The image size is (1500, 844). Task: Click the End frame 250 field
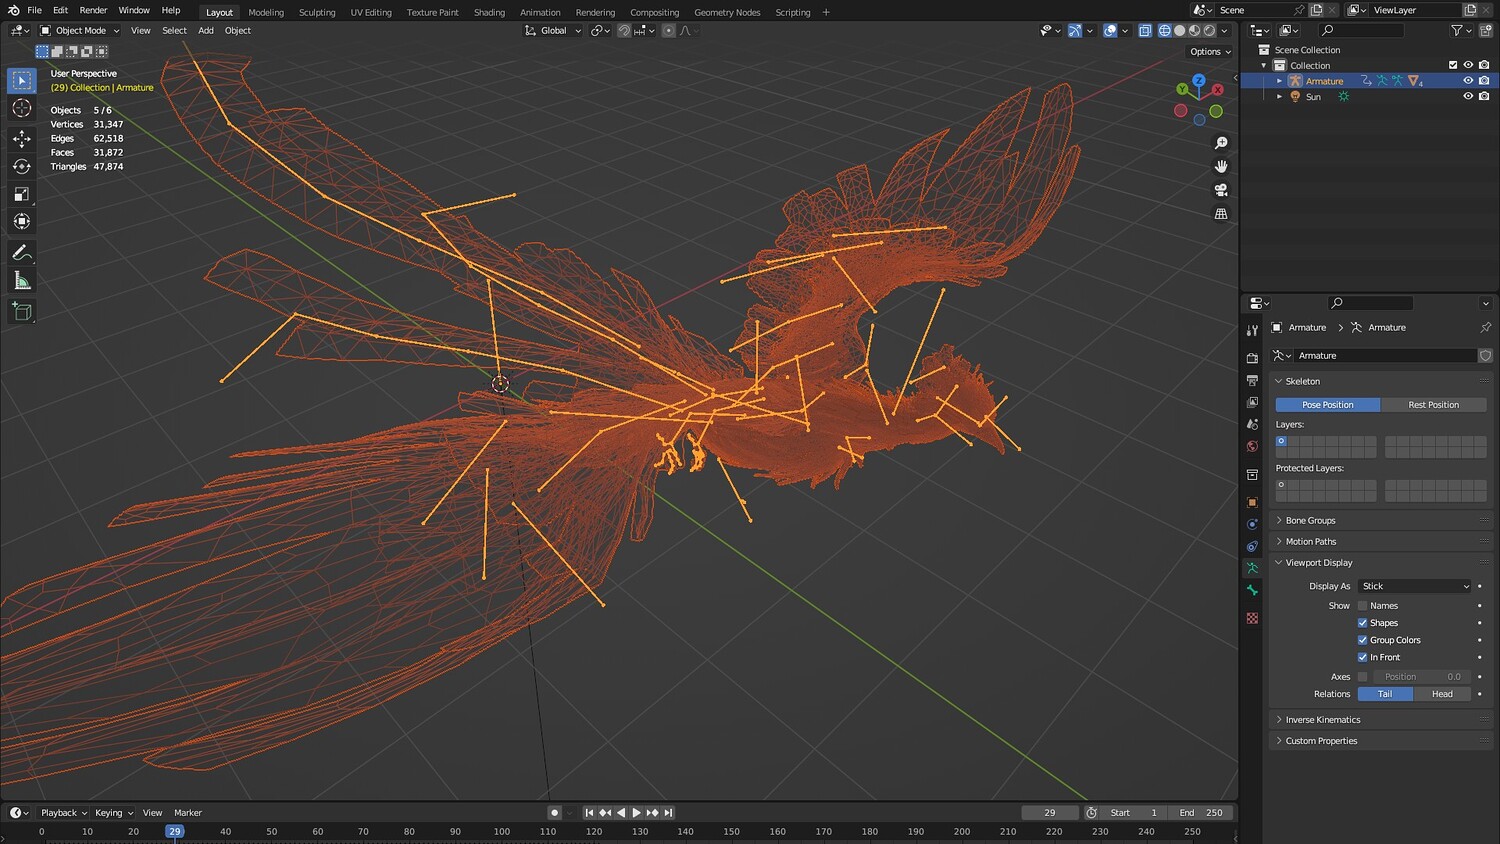1200,813
